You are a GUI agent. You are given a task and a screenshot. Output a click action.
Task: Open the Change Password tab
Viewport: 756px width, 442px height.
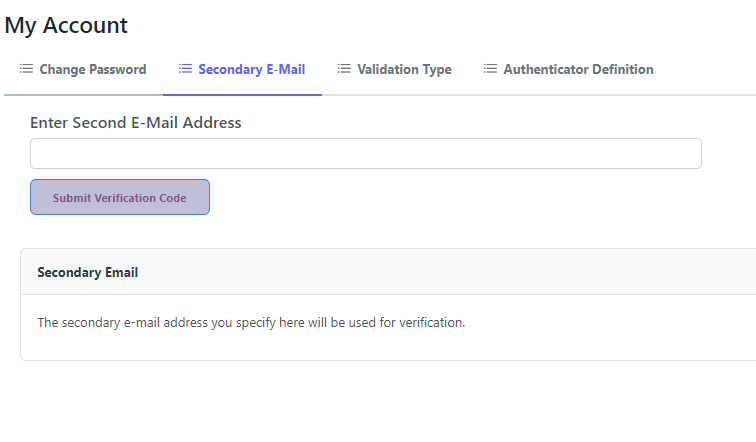pyautogui.click(x=92, y=69)
